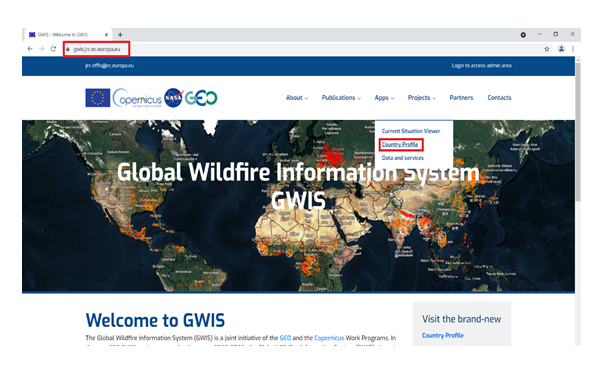Image resolution: width=600 pixels, height=380 pixels.
Task: Click the round indicator icon in title bar
Action: (523, 35)
